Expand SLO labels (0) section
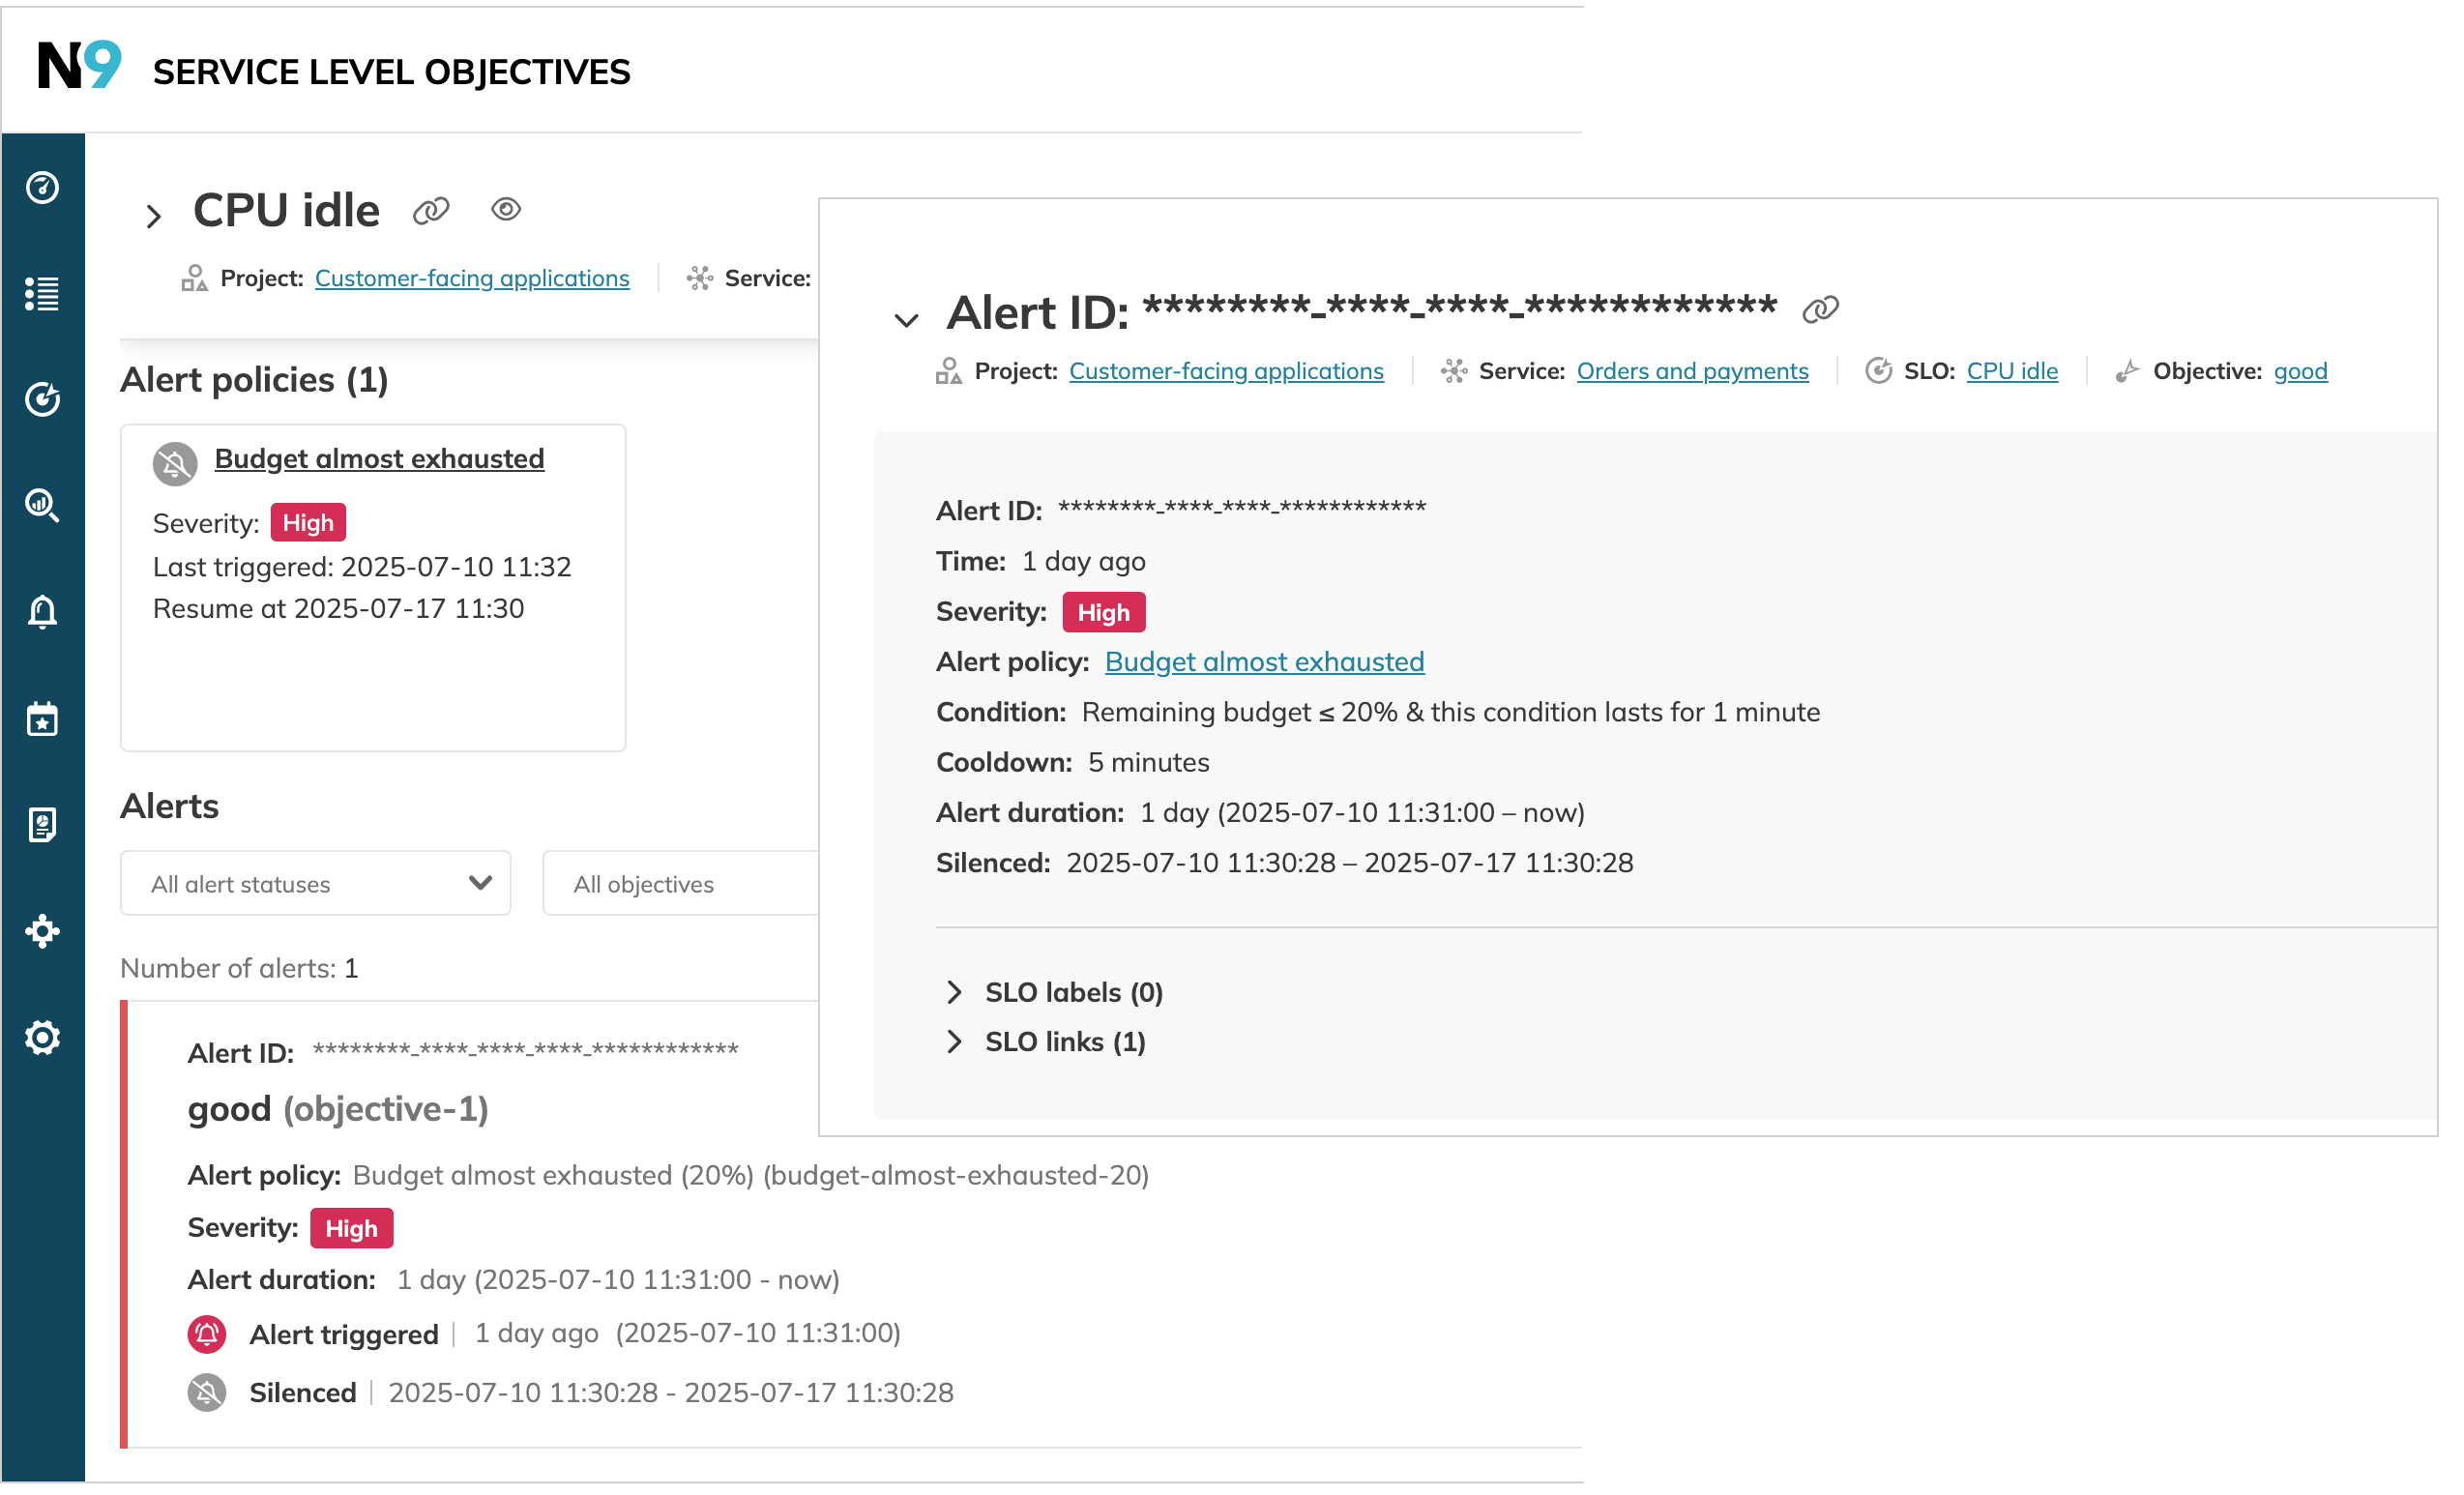This screenshot has width=2464, height=1495. coord(1054,992)
